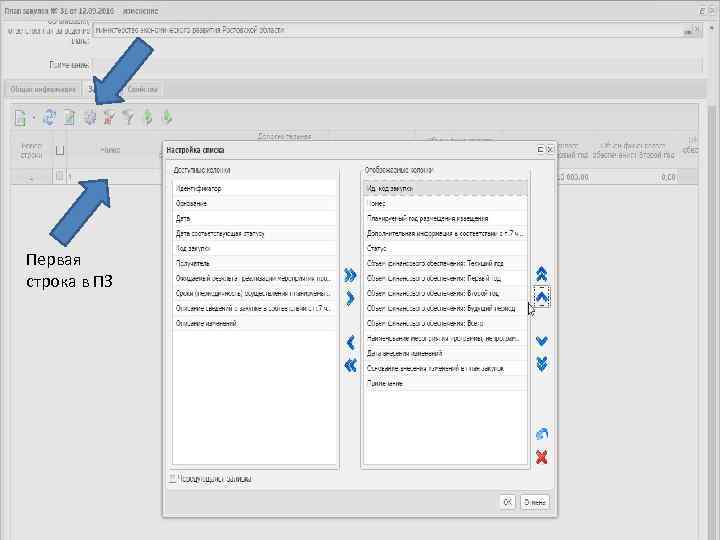This screenshot has width=720, height=540.
Task: Move selected column up one position
Action: pyautogui.click(x=542, y=296)
